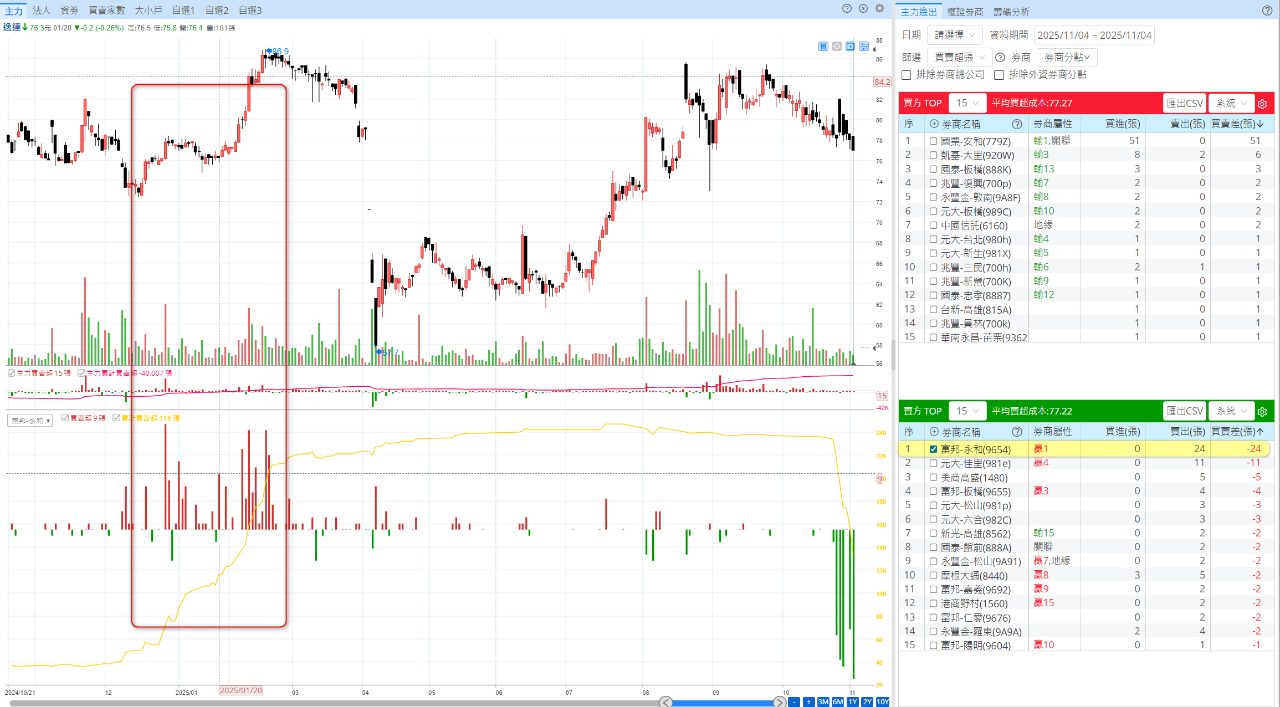Open 日期 請選擇 dropdown

tap(954, 35)
